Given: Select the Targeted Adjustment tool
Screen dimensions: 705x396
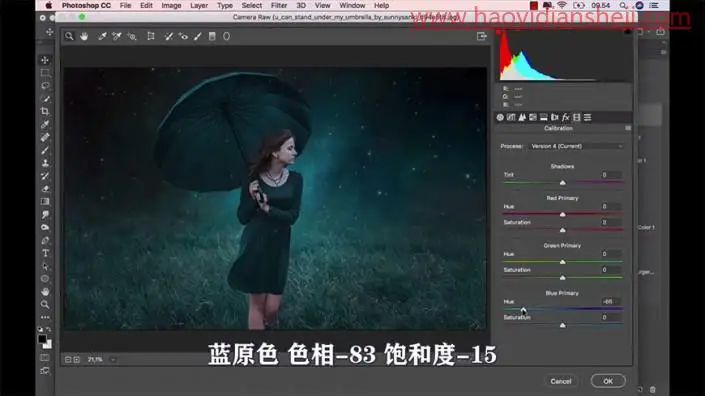Looking at the screenshot, I should 132,36.
